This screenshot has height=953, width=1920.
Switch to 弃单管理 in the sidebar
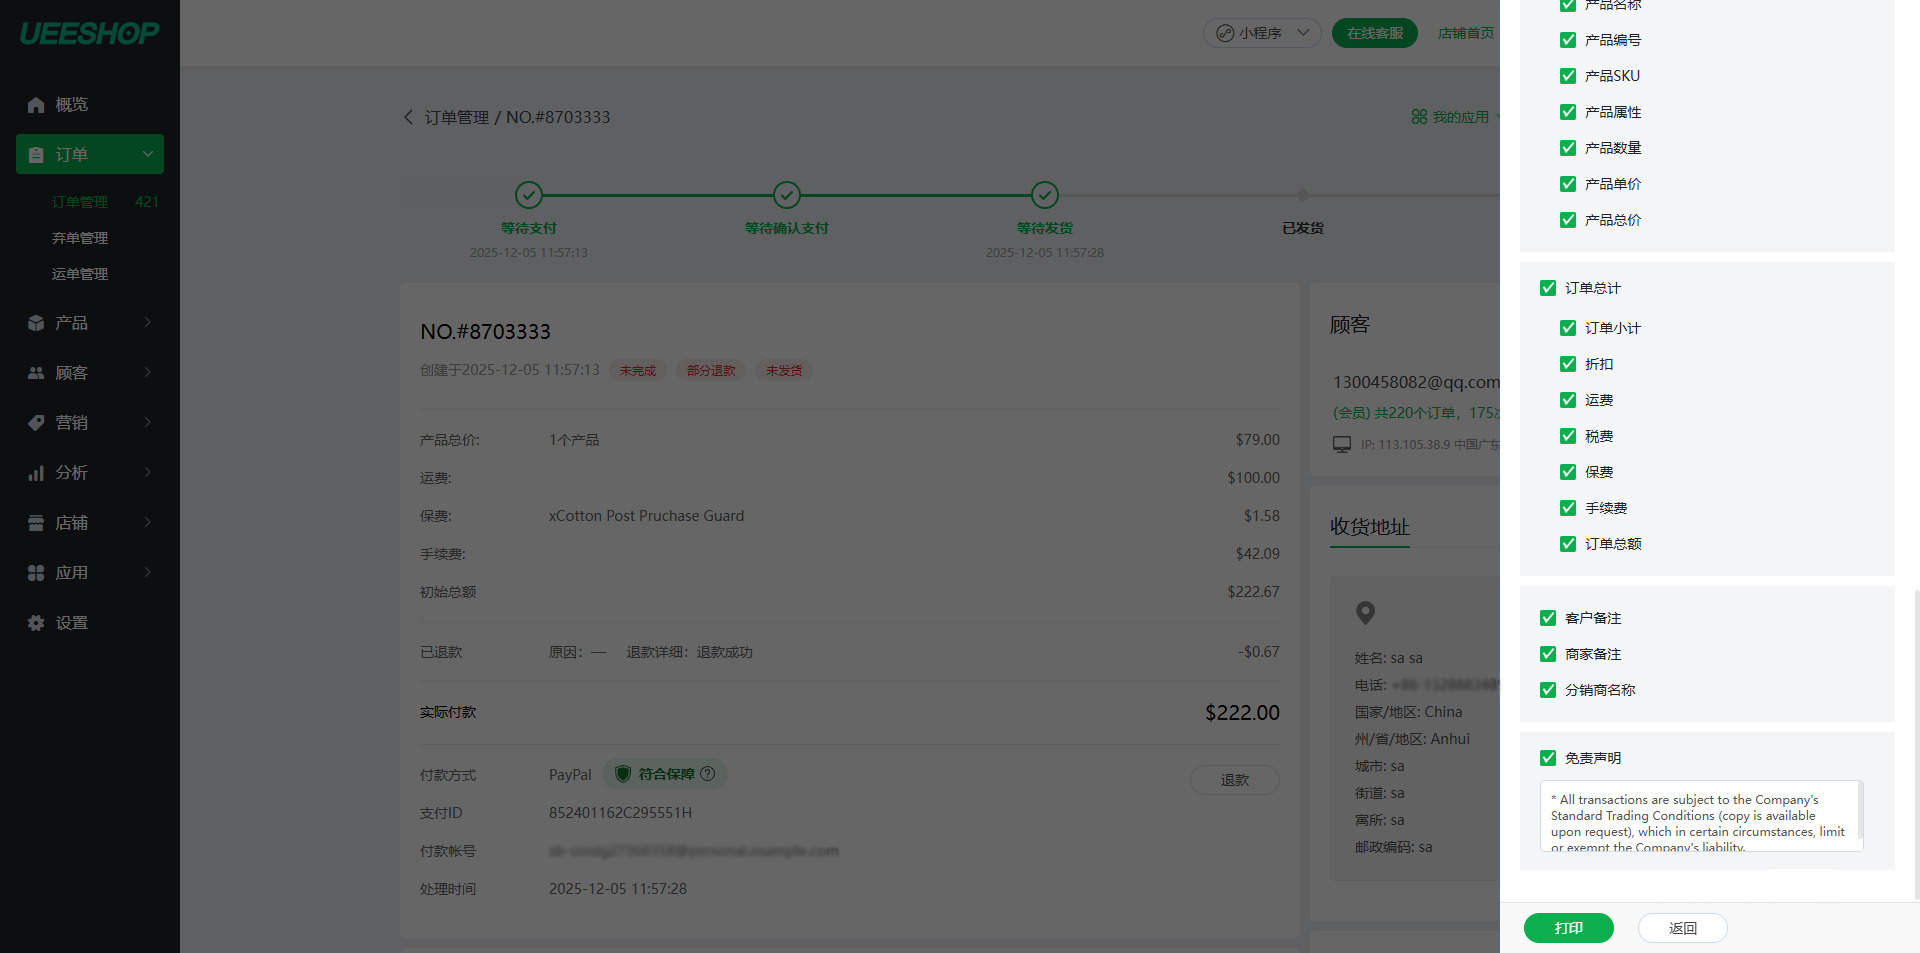[81, 237]
